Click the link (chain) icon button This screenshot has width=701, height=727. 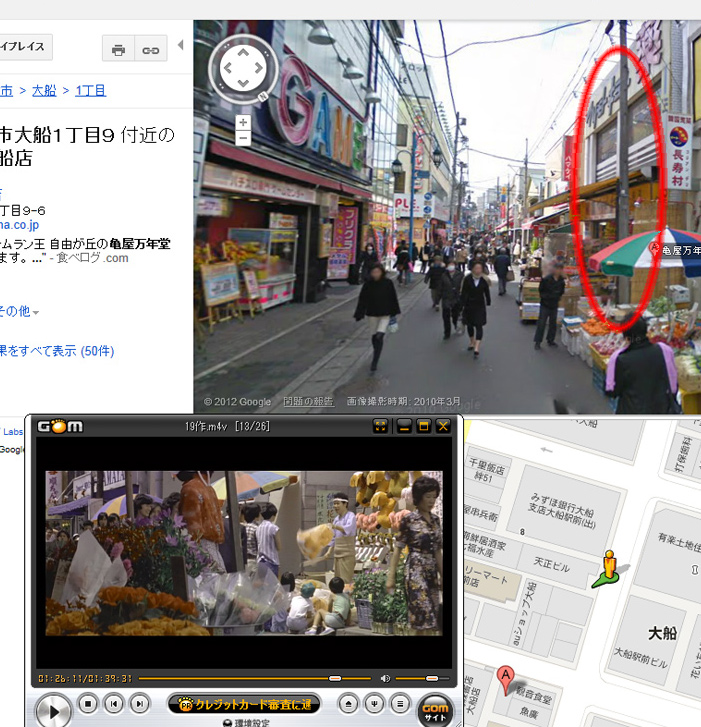click(x=151, y=49)
